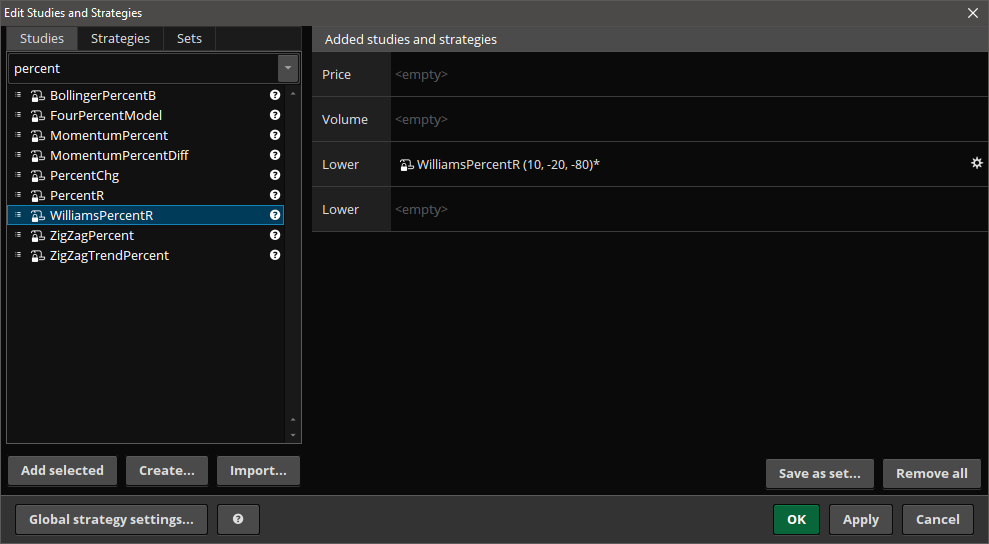
Task: Click the Apply button
Action: 860,519
